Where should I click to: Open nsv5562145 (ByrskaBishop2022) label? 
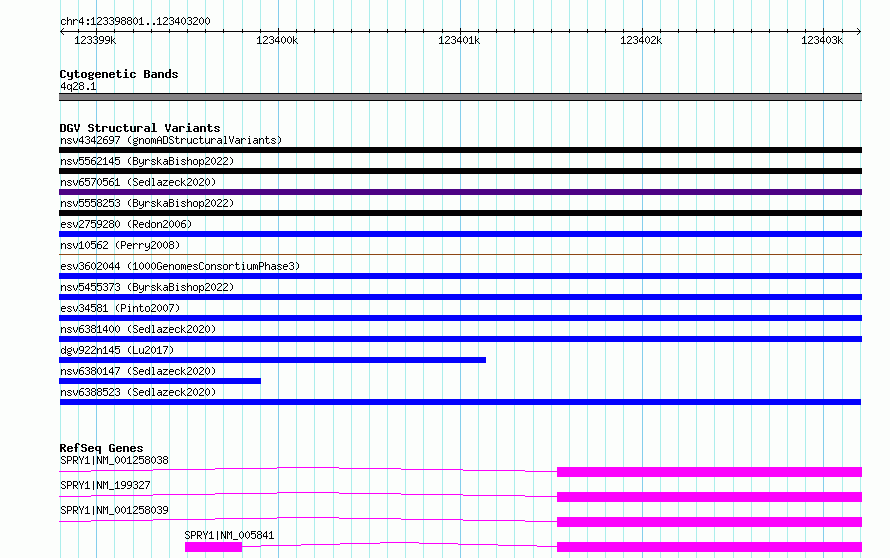click(x=147, y=161)
